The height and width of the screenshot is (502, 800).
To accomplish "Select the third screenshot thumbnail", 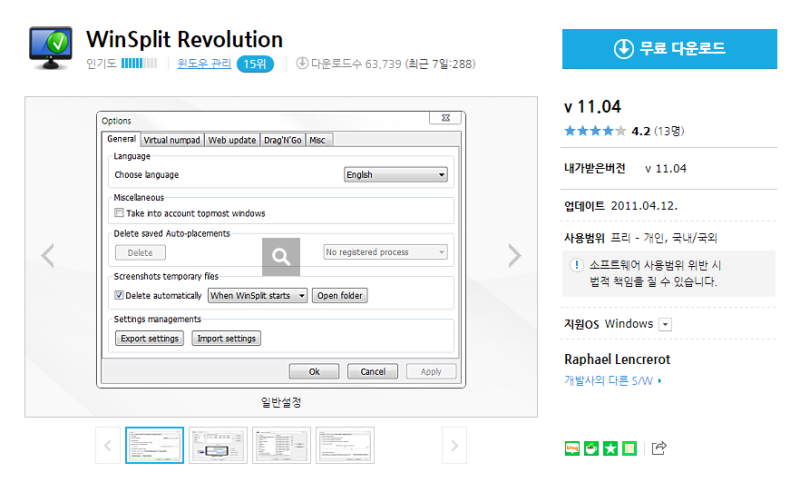I will [x=281, y=445].
